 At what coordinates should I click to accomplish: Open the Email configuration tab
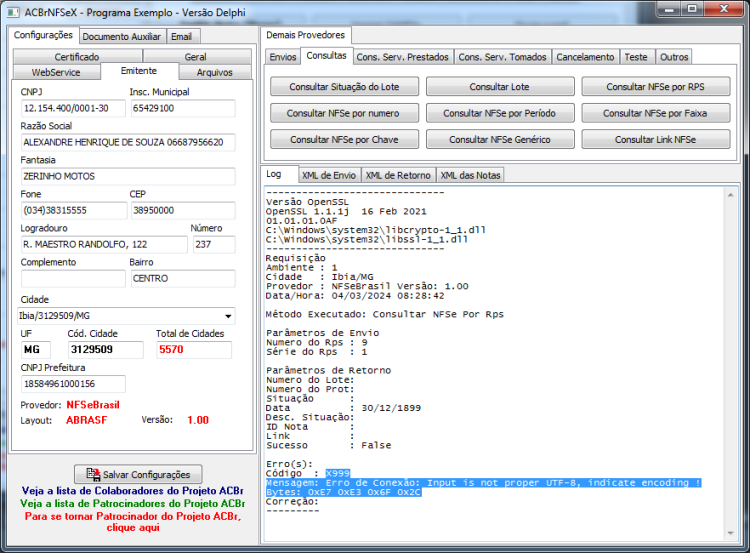[182, 36]
